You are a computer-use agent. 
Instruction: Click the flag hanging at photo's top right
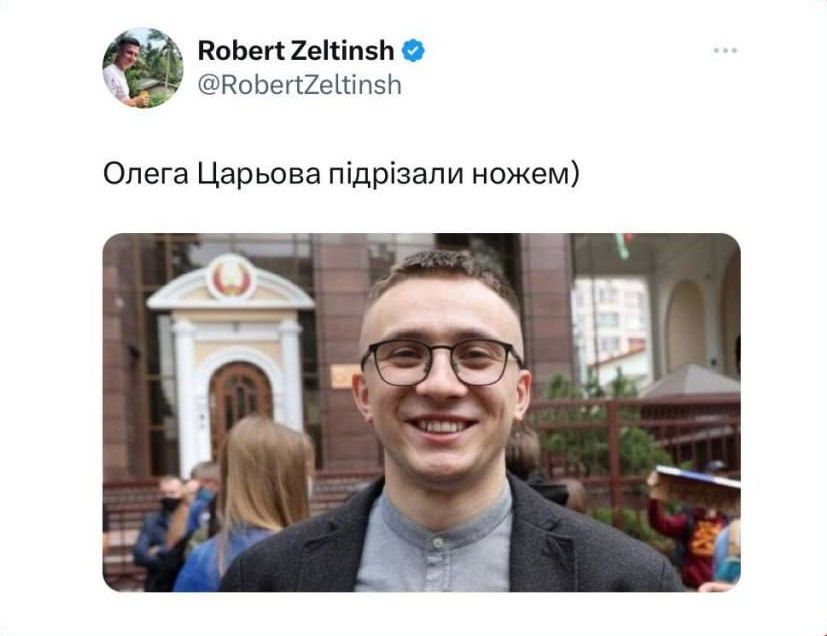(x=623, y=245)
